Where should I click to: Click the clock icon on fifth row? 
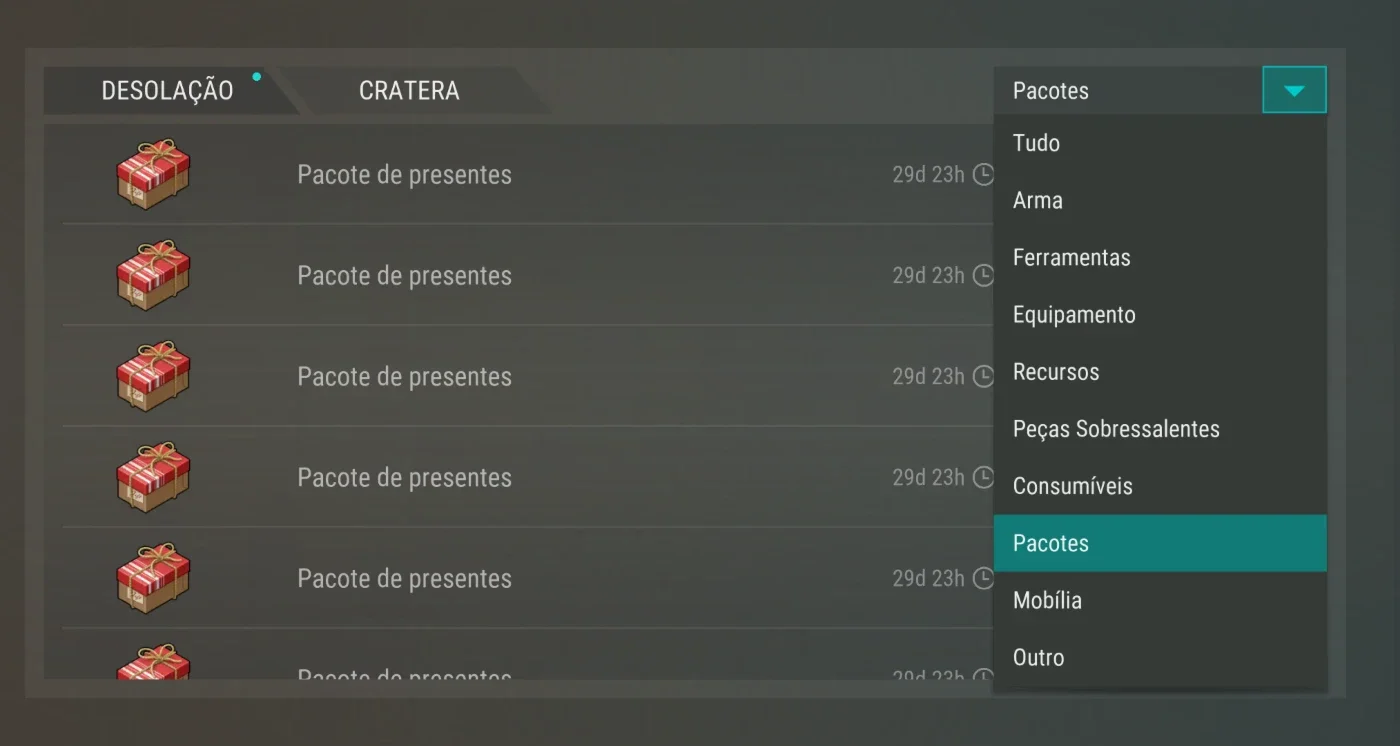tap(984, 579)
